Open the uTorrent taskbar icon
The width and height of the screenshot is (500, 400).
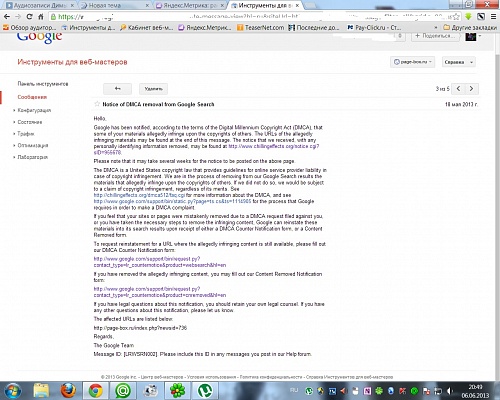click(205, 391)
